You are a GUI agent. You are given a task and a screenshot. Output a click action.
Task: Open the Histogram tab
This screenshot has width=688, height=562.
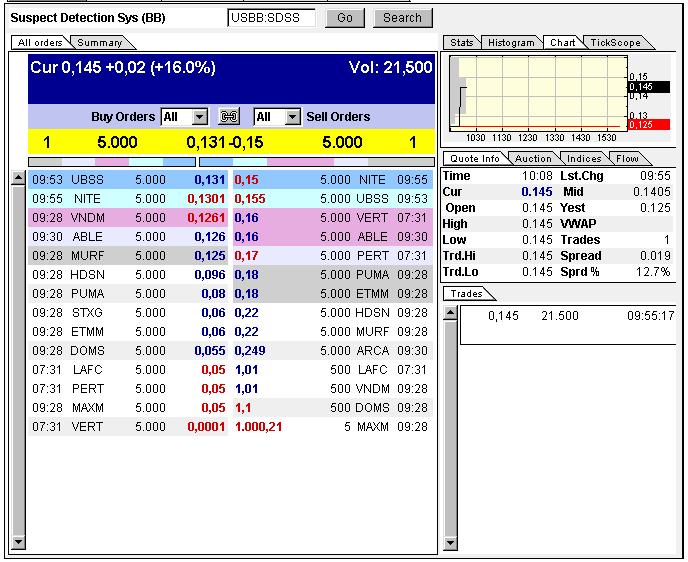pyautogui.click(x=512, y=43)
